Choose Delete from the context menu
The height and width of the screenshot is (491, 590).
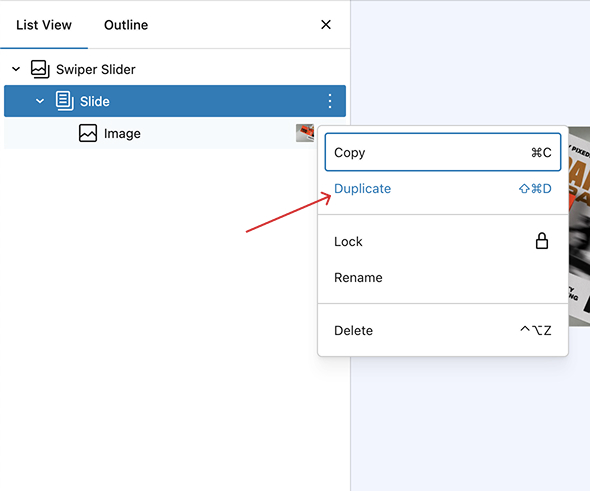tap(443, 330)
